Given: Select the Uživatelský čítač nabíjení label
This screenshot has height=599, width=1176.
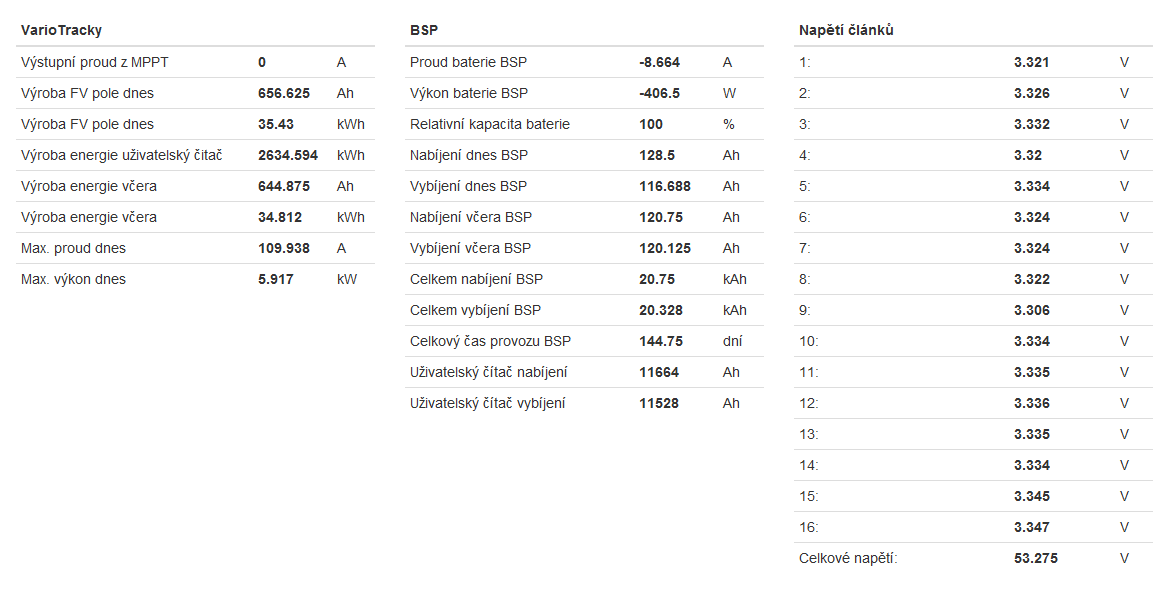Looking at the screenshot, I should click(489, 372).
